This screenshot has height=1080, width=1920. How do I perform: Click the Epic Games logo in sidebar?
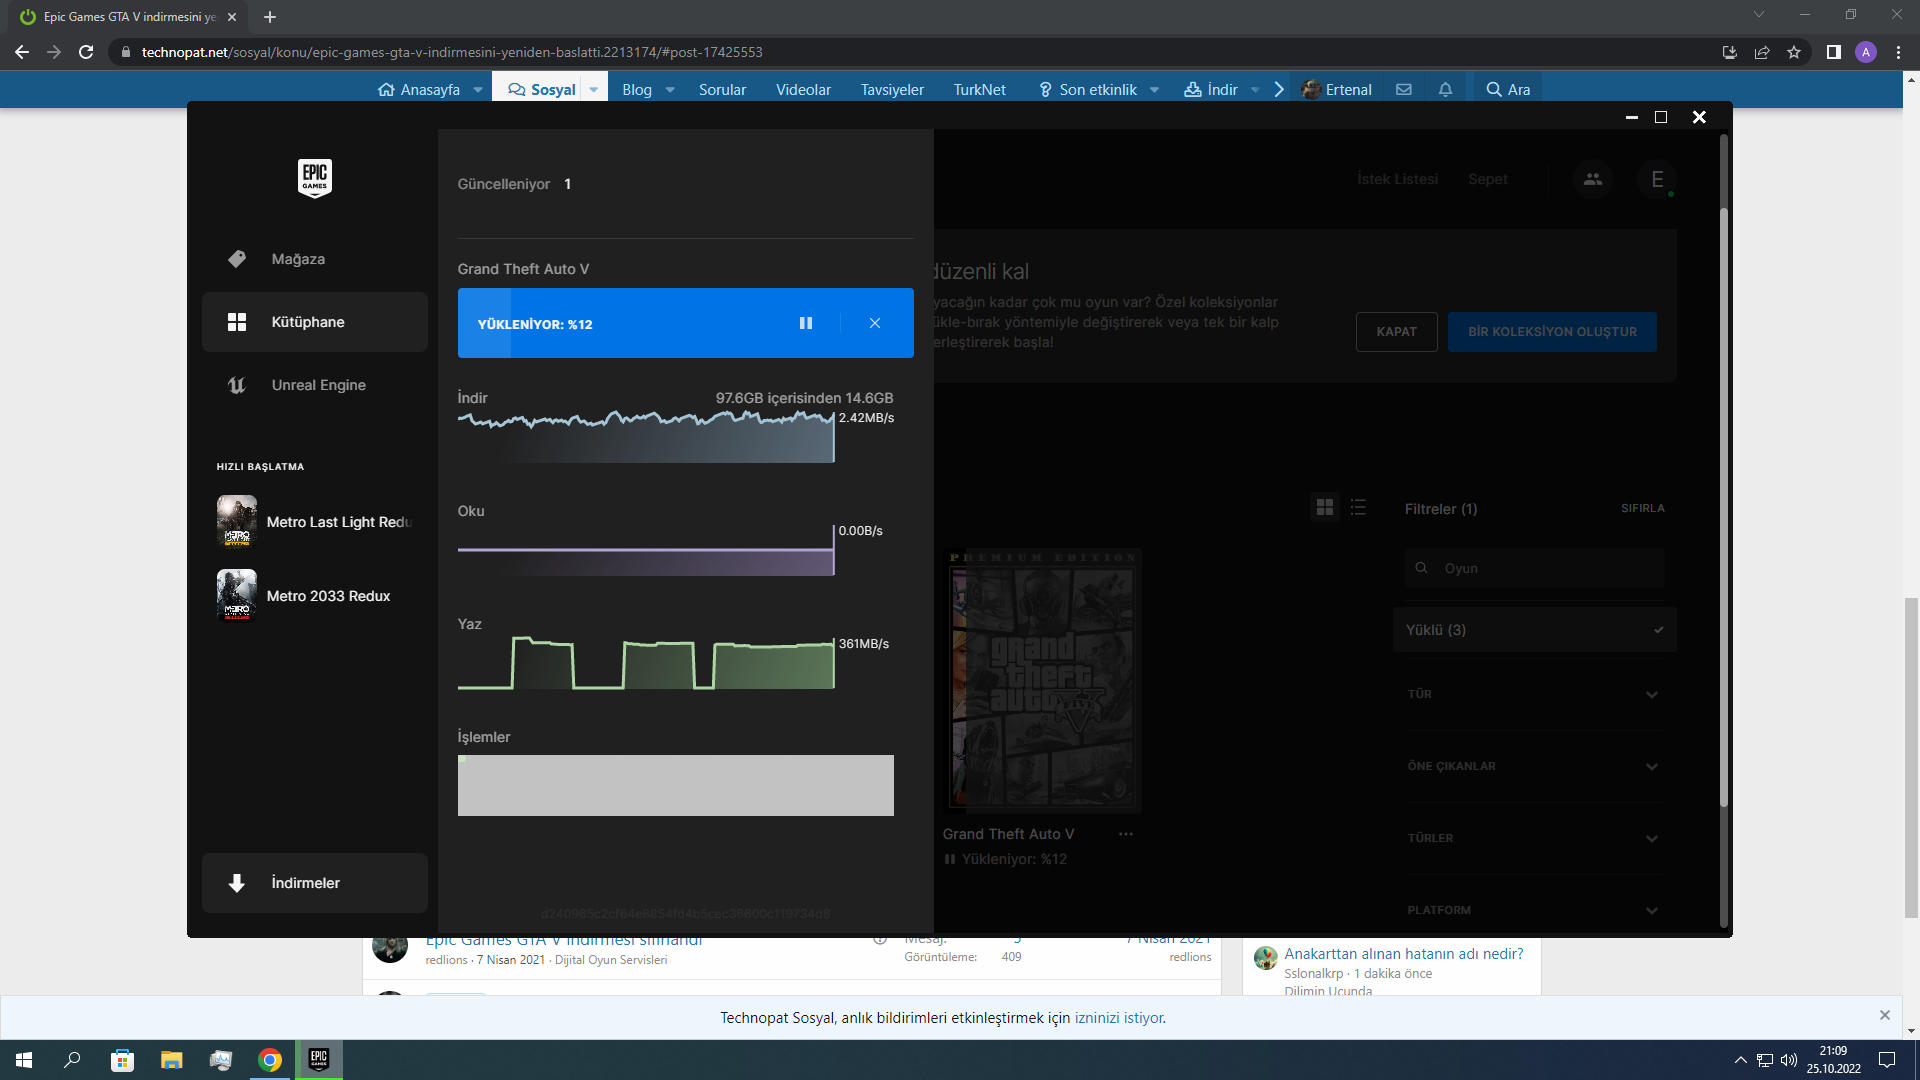(315, 178)
